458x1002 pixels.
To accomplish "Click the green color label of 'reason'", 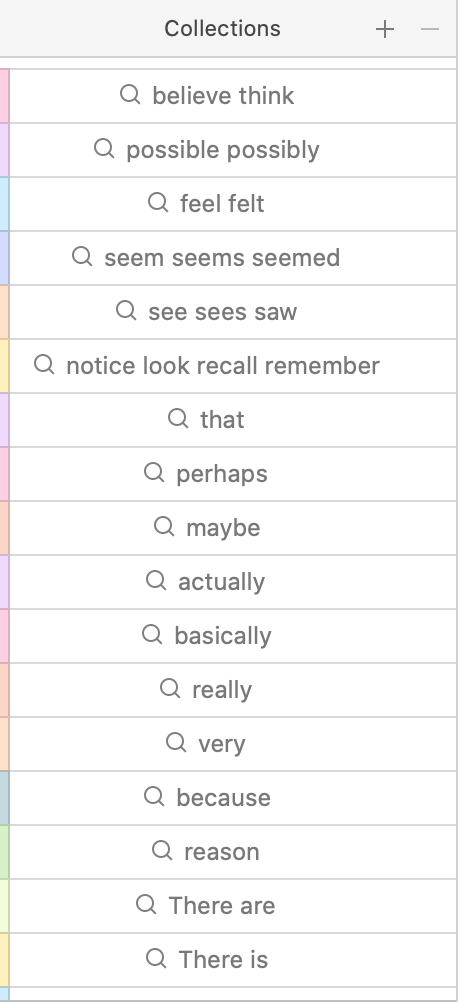I will coord(4,852).
